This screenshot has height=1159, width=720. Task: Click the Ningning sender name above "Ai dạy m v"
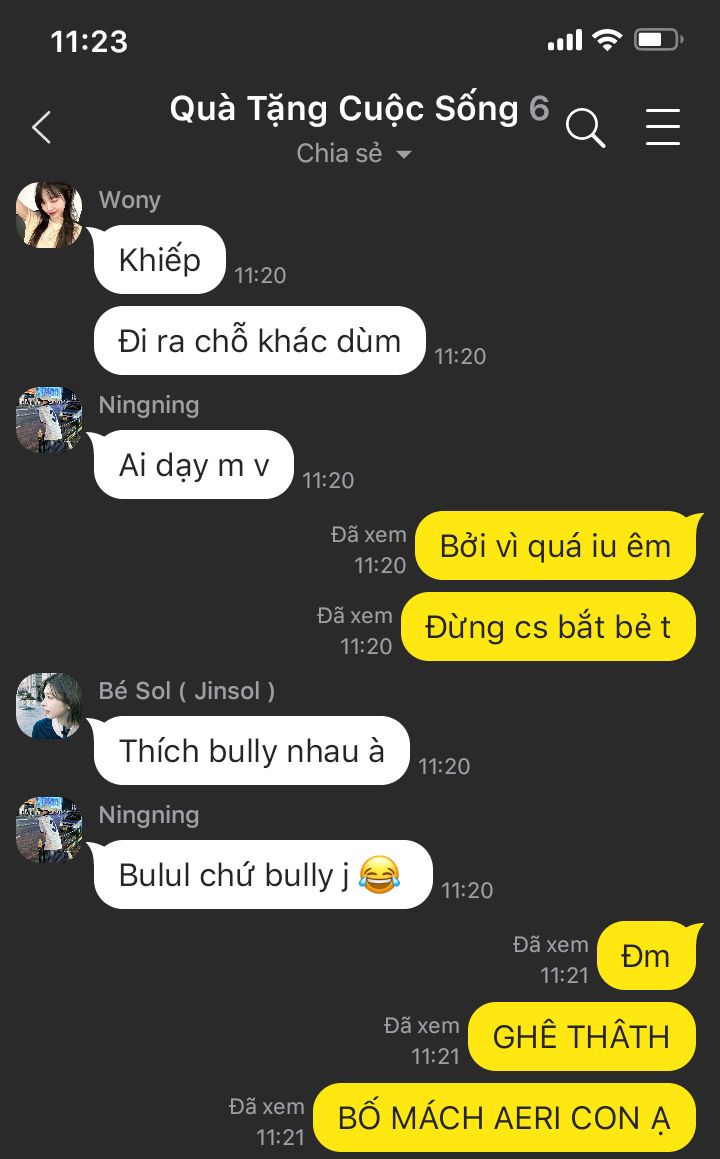(x=149, y=405)
